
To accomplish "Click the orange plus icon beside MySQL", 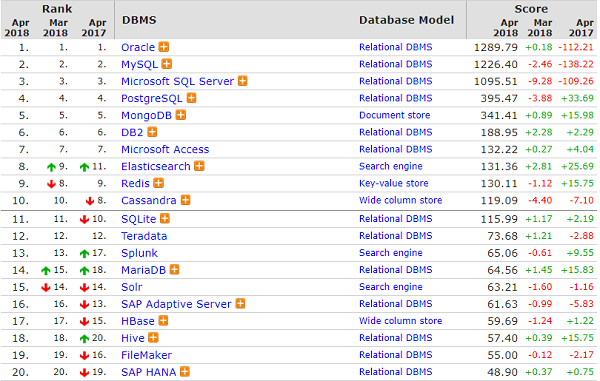I will coord(166,64).
